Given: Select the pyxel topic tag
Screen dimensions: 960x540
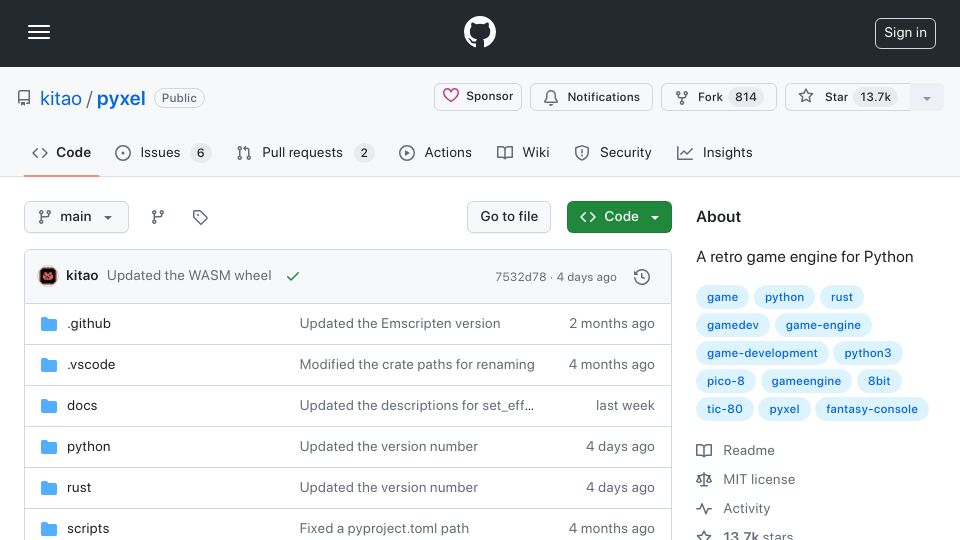Looking at the screenshot, I should coord(784,410).
